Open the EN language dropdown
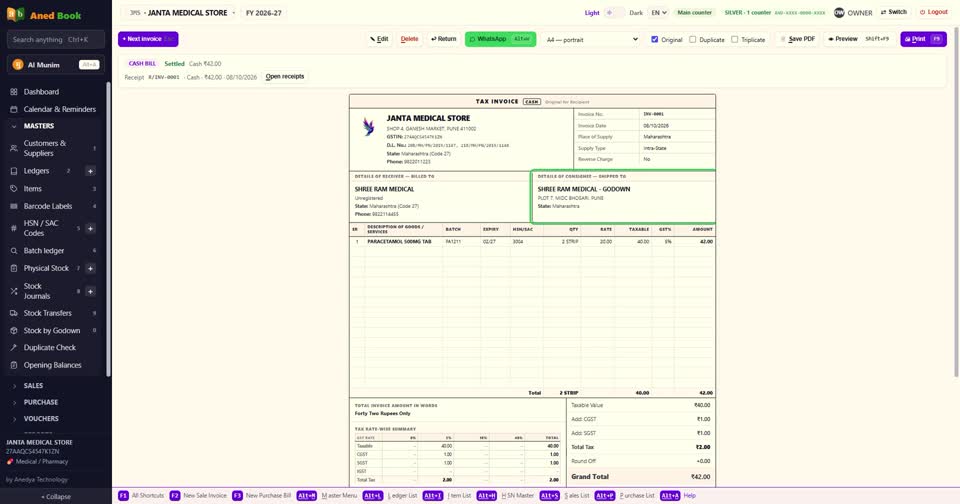This screenshot has height=504, width=960. click(x=658, y=12)
